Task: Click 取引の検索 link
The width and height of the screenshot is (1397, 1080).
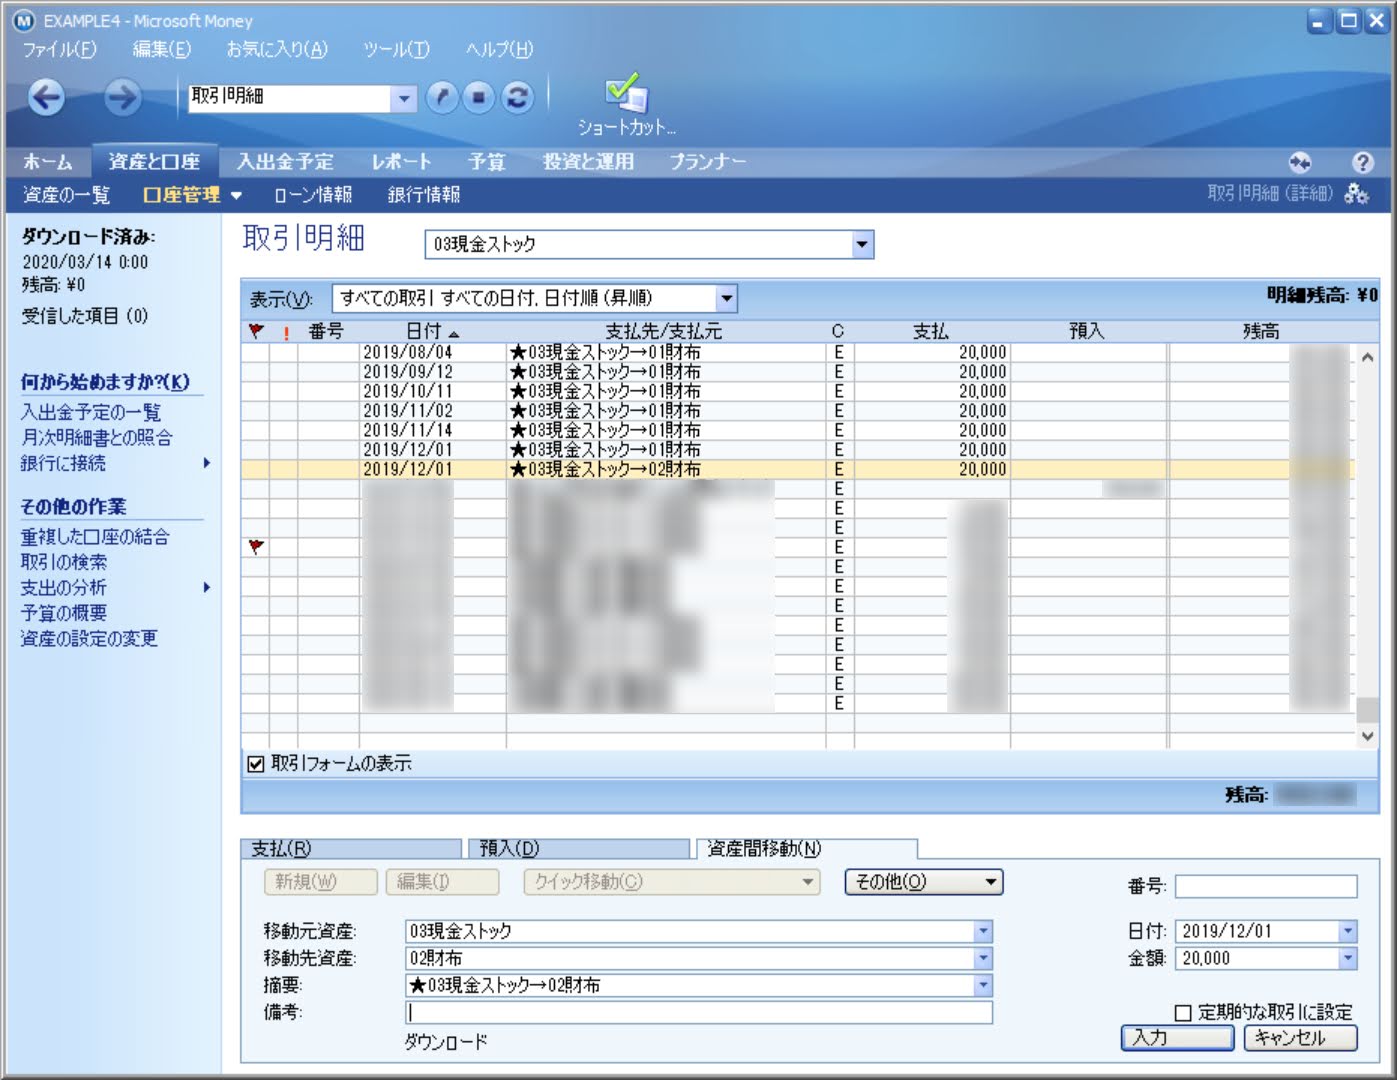Action: click(64, 562)
